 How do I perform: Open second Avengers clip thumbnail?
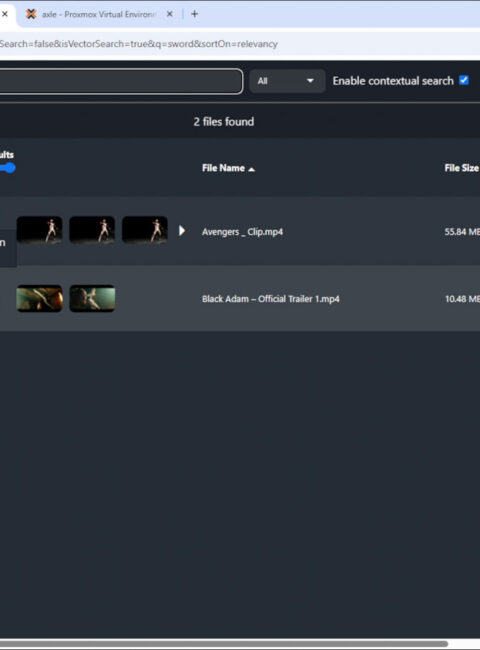(92, 230)
